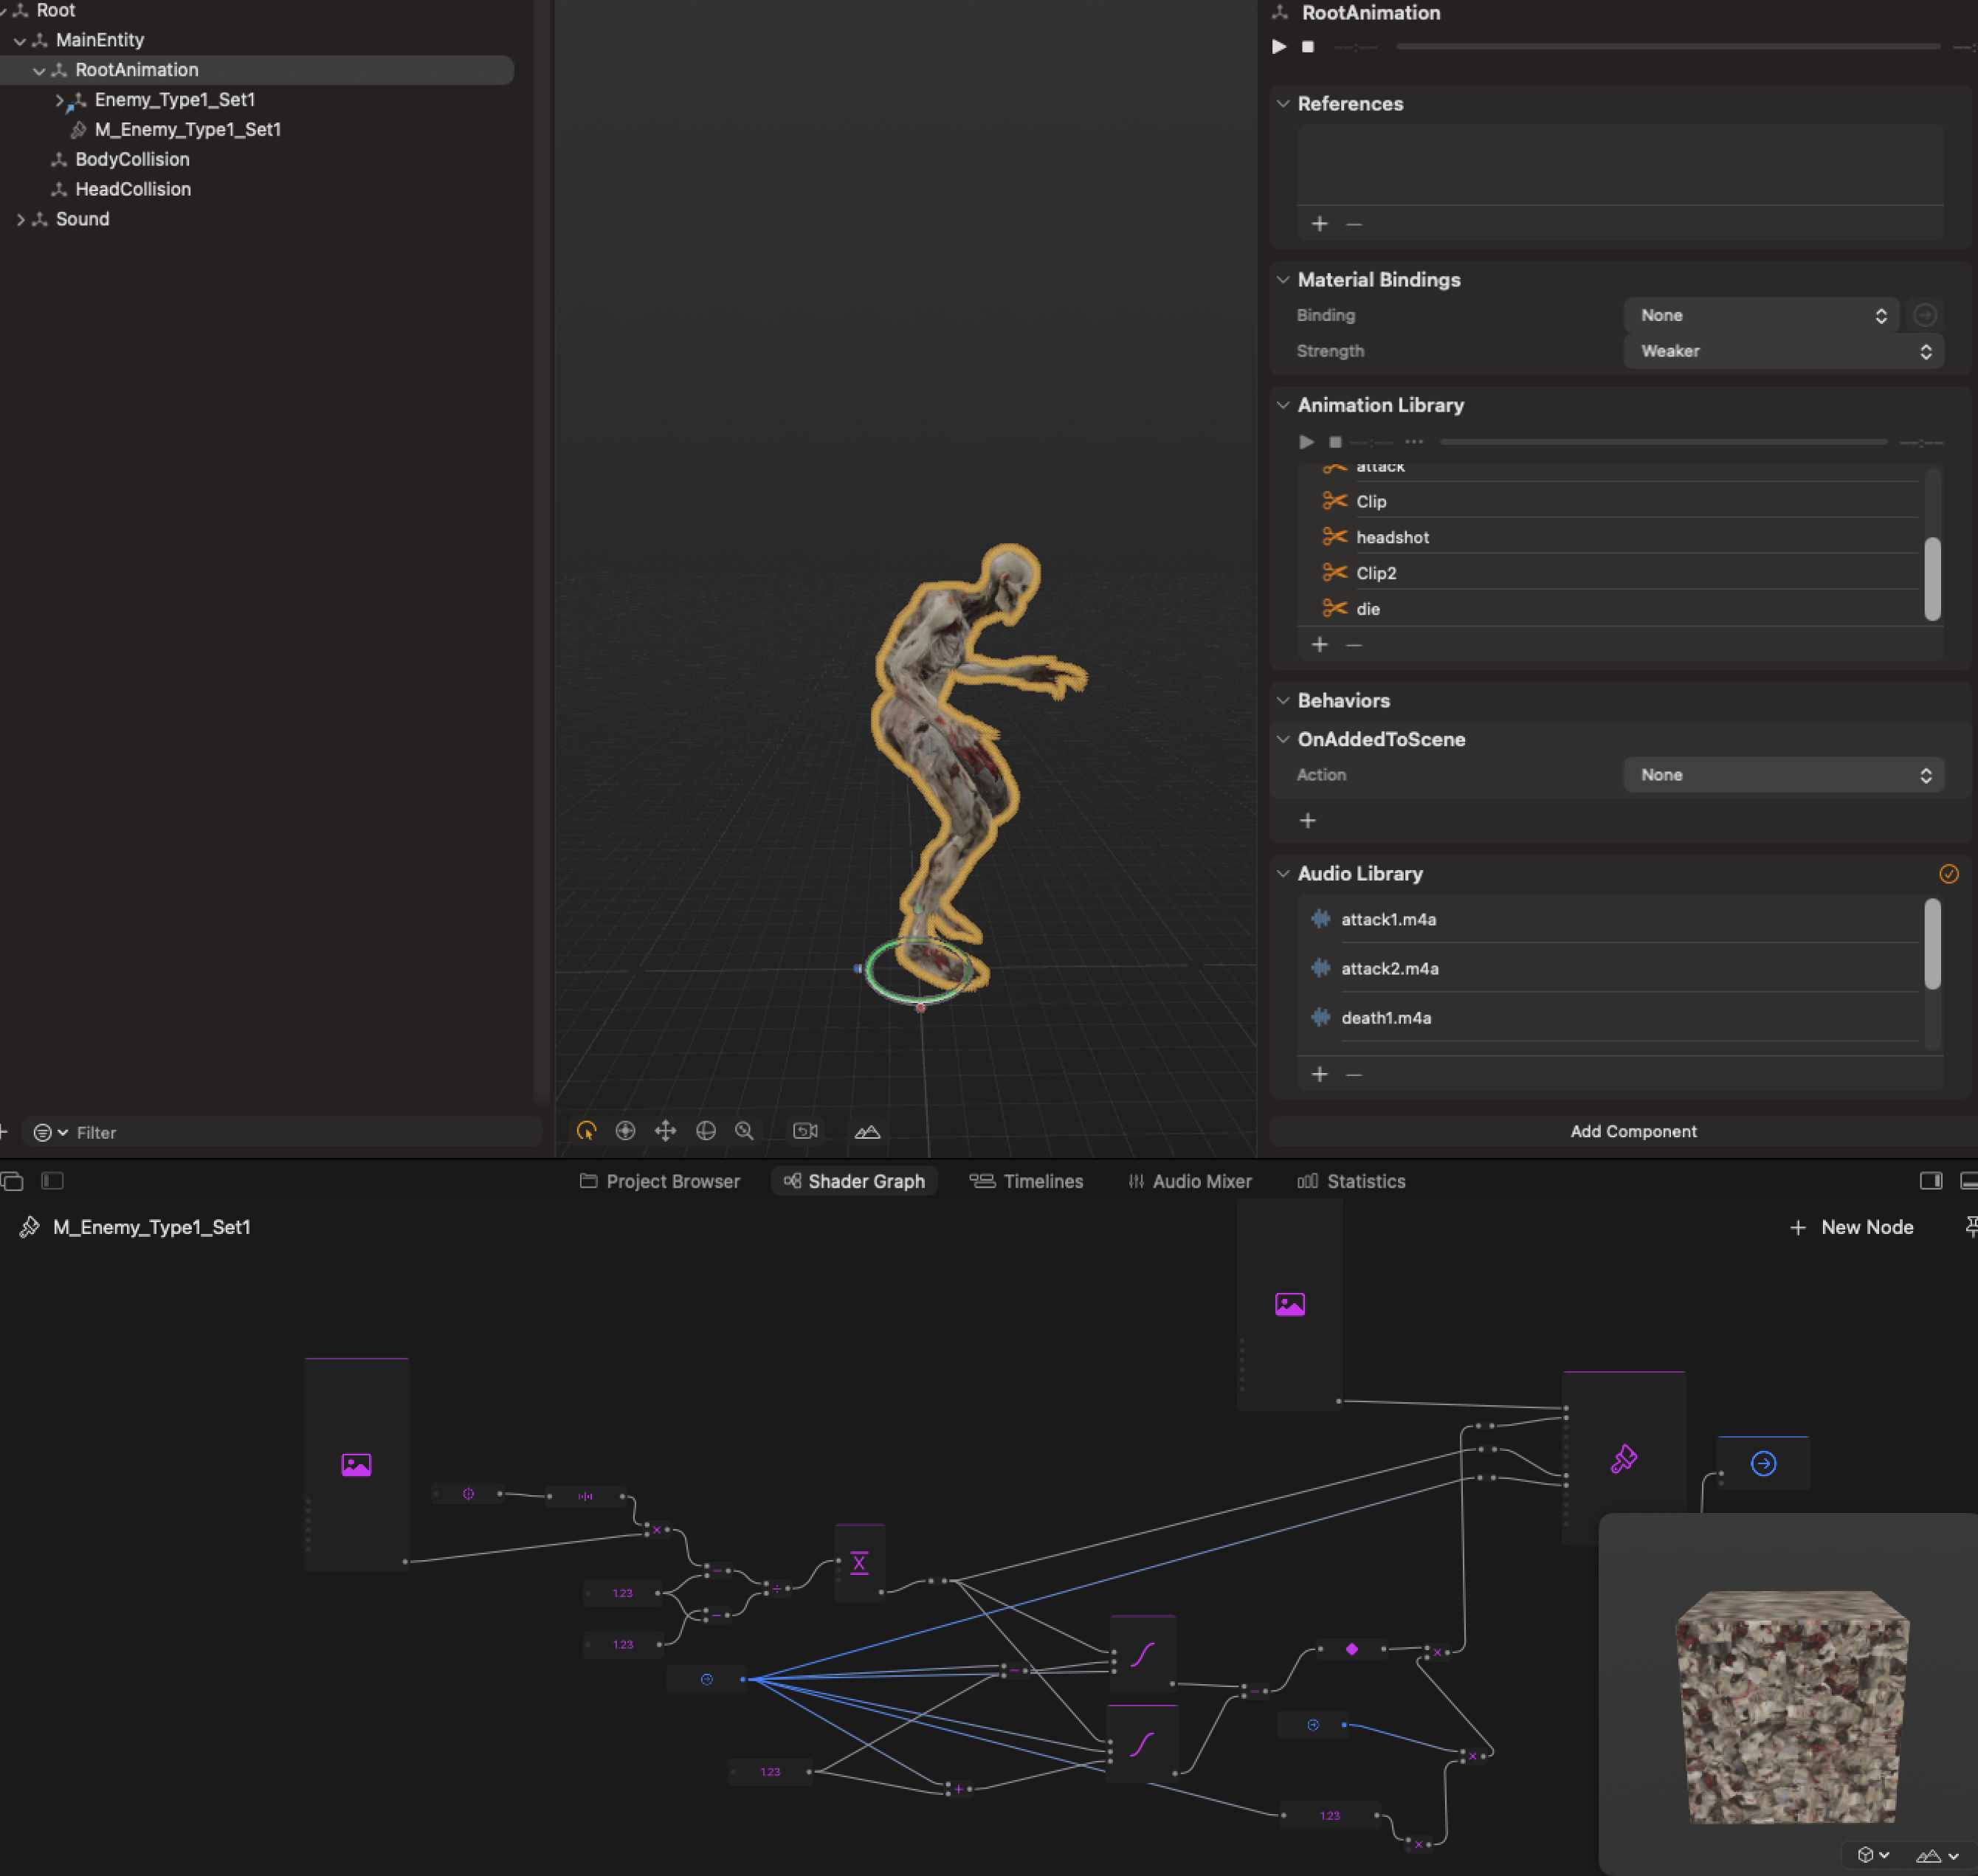Select the arrow selection tool in viewport
This screenshot has width=1978, height=1876.
(x=586, y=1131)
